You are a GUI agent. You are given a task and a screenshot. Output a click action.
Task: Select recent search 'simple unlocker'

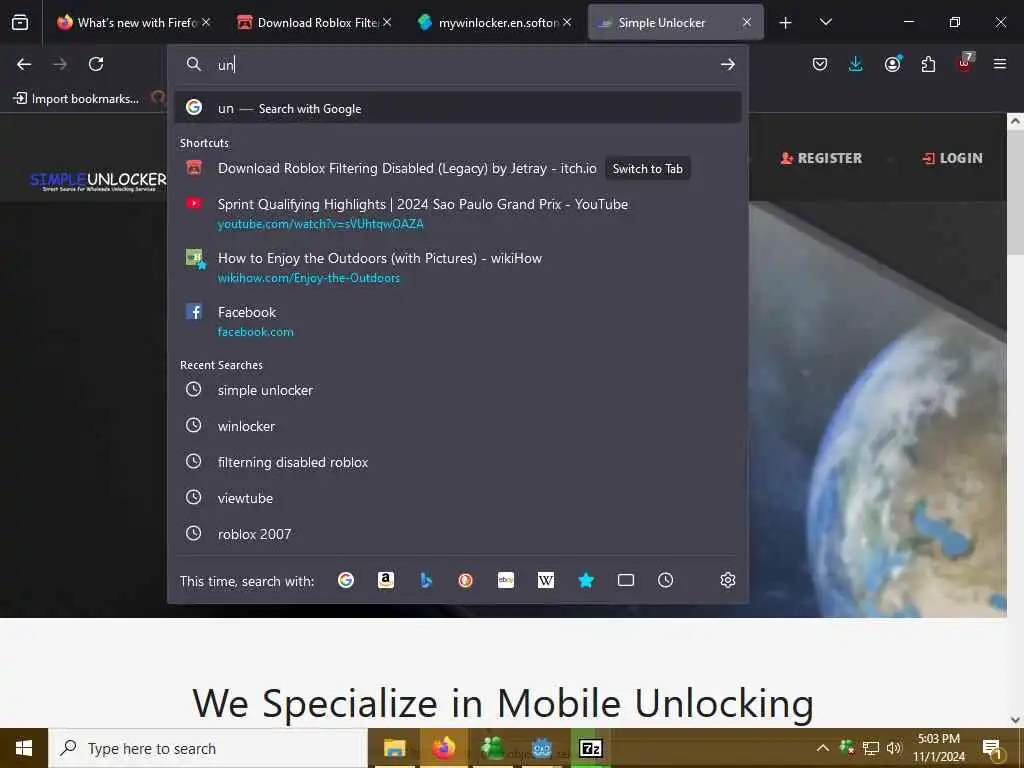coord(458,390)
